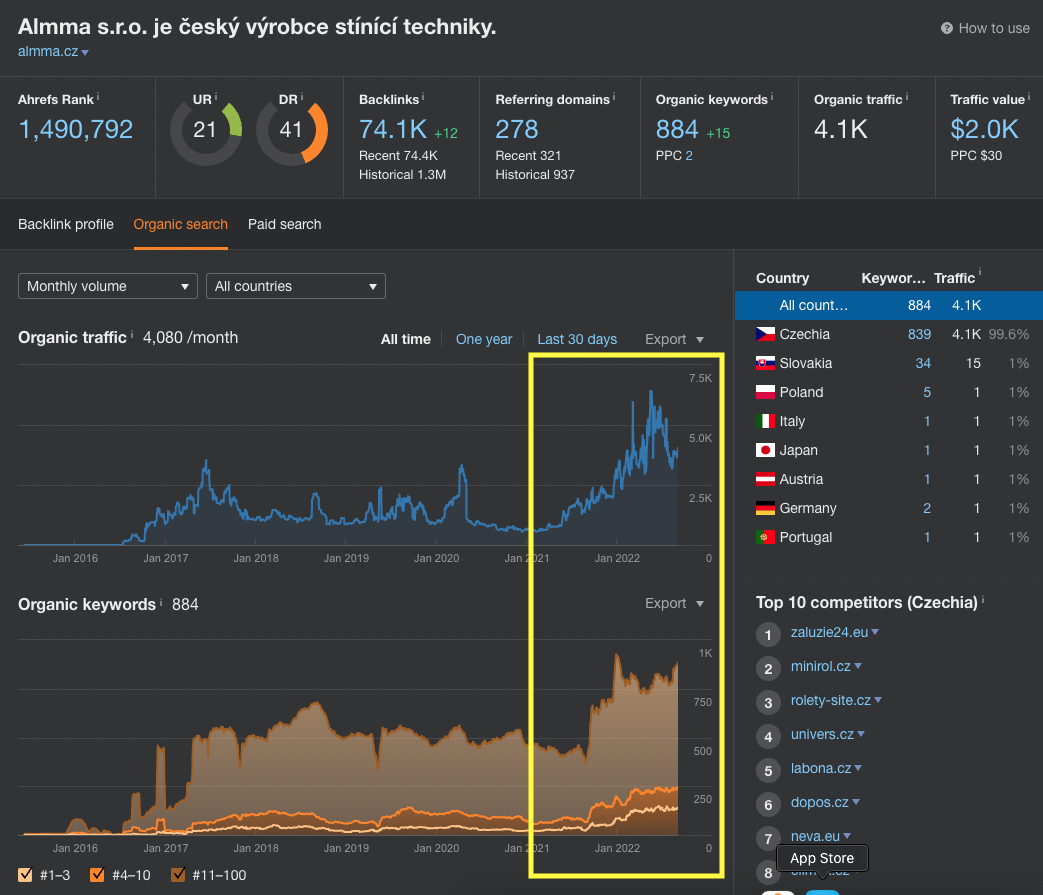1043x895 pixels.
Task: Click the Organic traffic chart info icon
Action: coord(132,334)
